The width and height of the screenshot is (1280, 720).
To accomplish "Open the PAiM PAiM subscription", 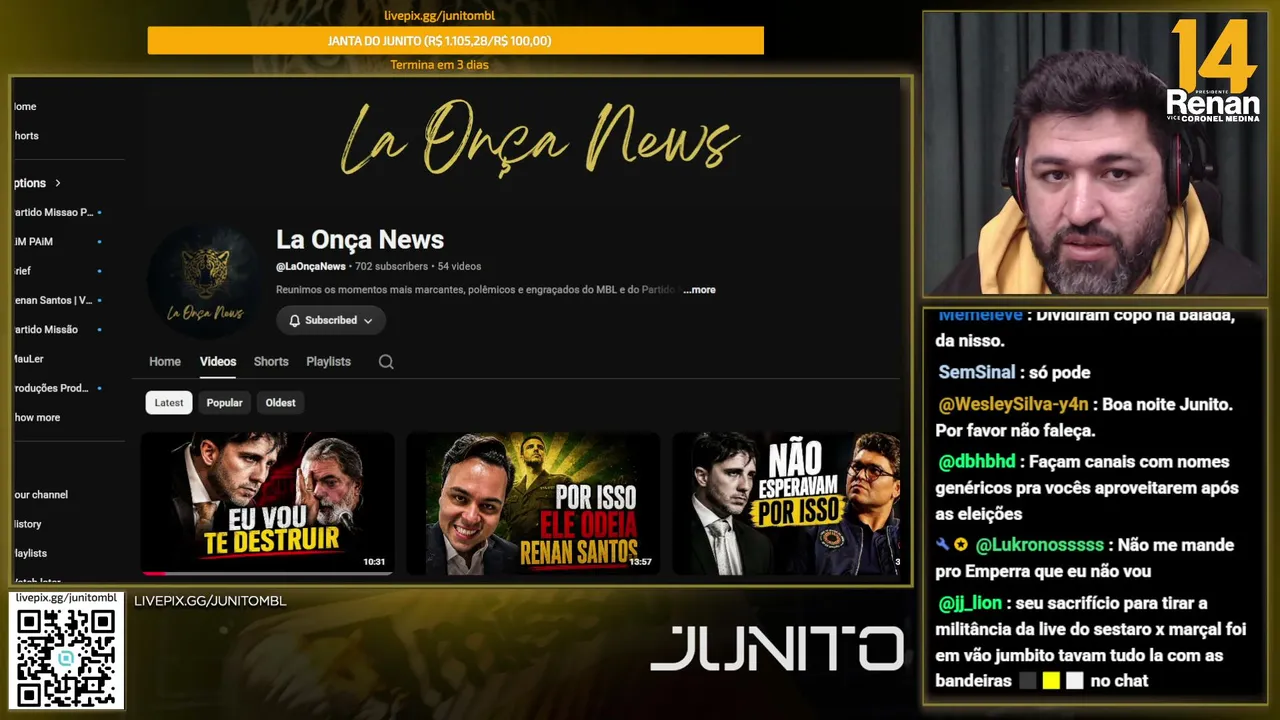I will [x=57, y=241].
